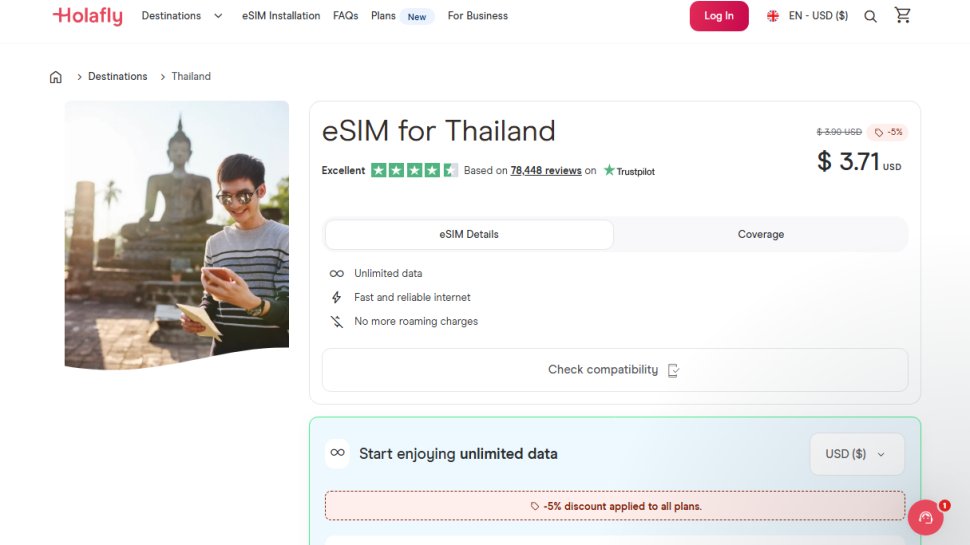Click the Check compatibility button
Screen dimensions: 970x545
614,370
